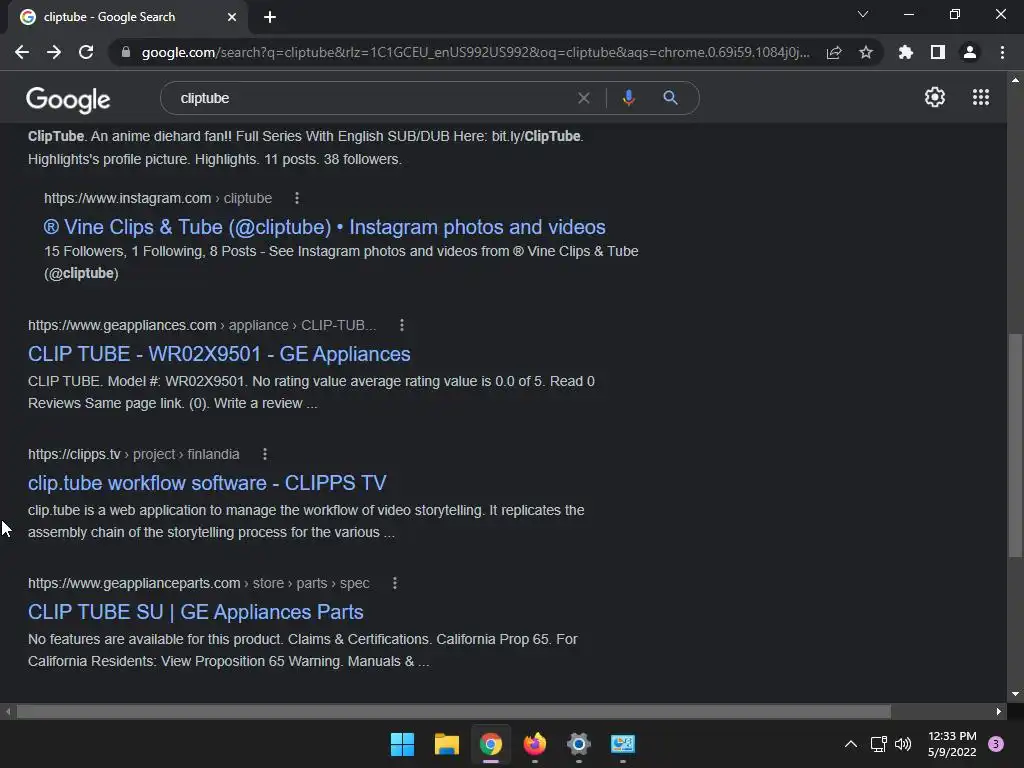
Task: Open a new browser tab
Action: point(270,18)
